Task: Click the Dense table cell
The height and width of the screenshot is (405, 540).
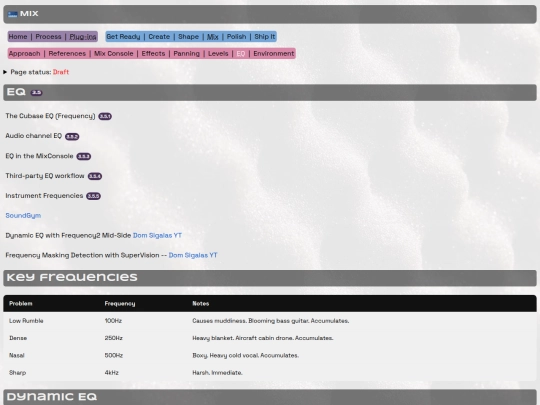Action: coord(18,338)
